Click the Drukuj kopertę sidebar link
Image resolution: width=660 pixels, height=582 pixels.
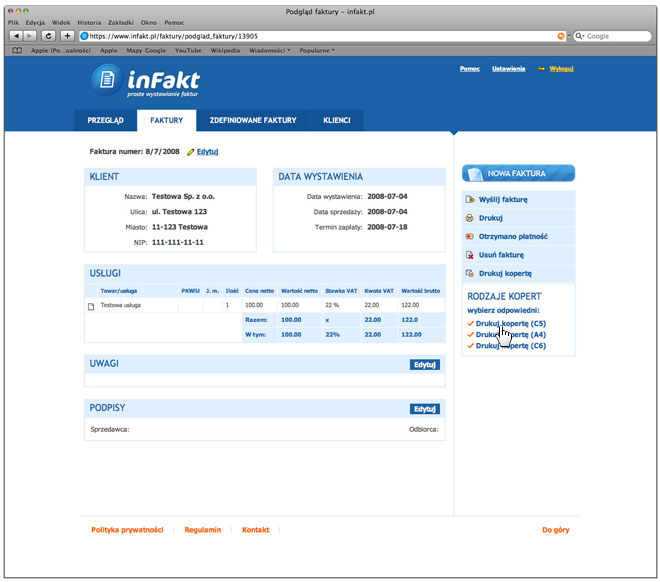[505, 274]
